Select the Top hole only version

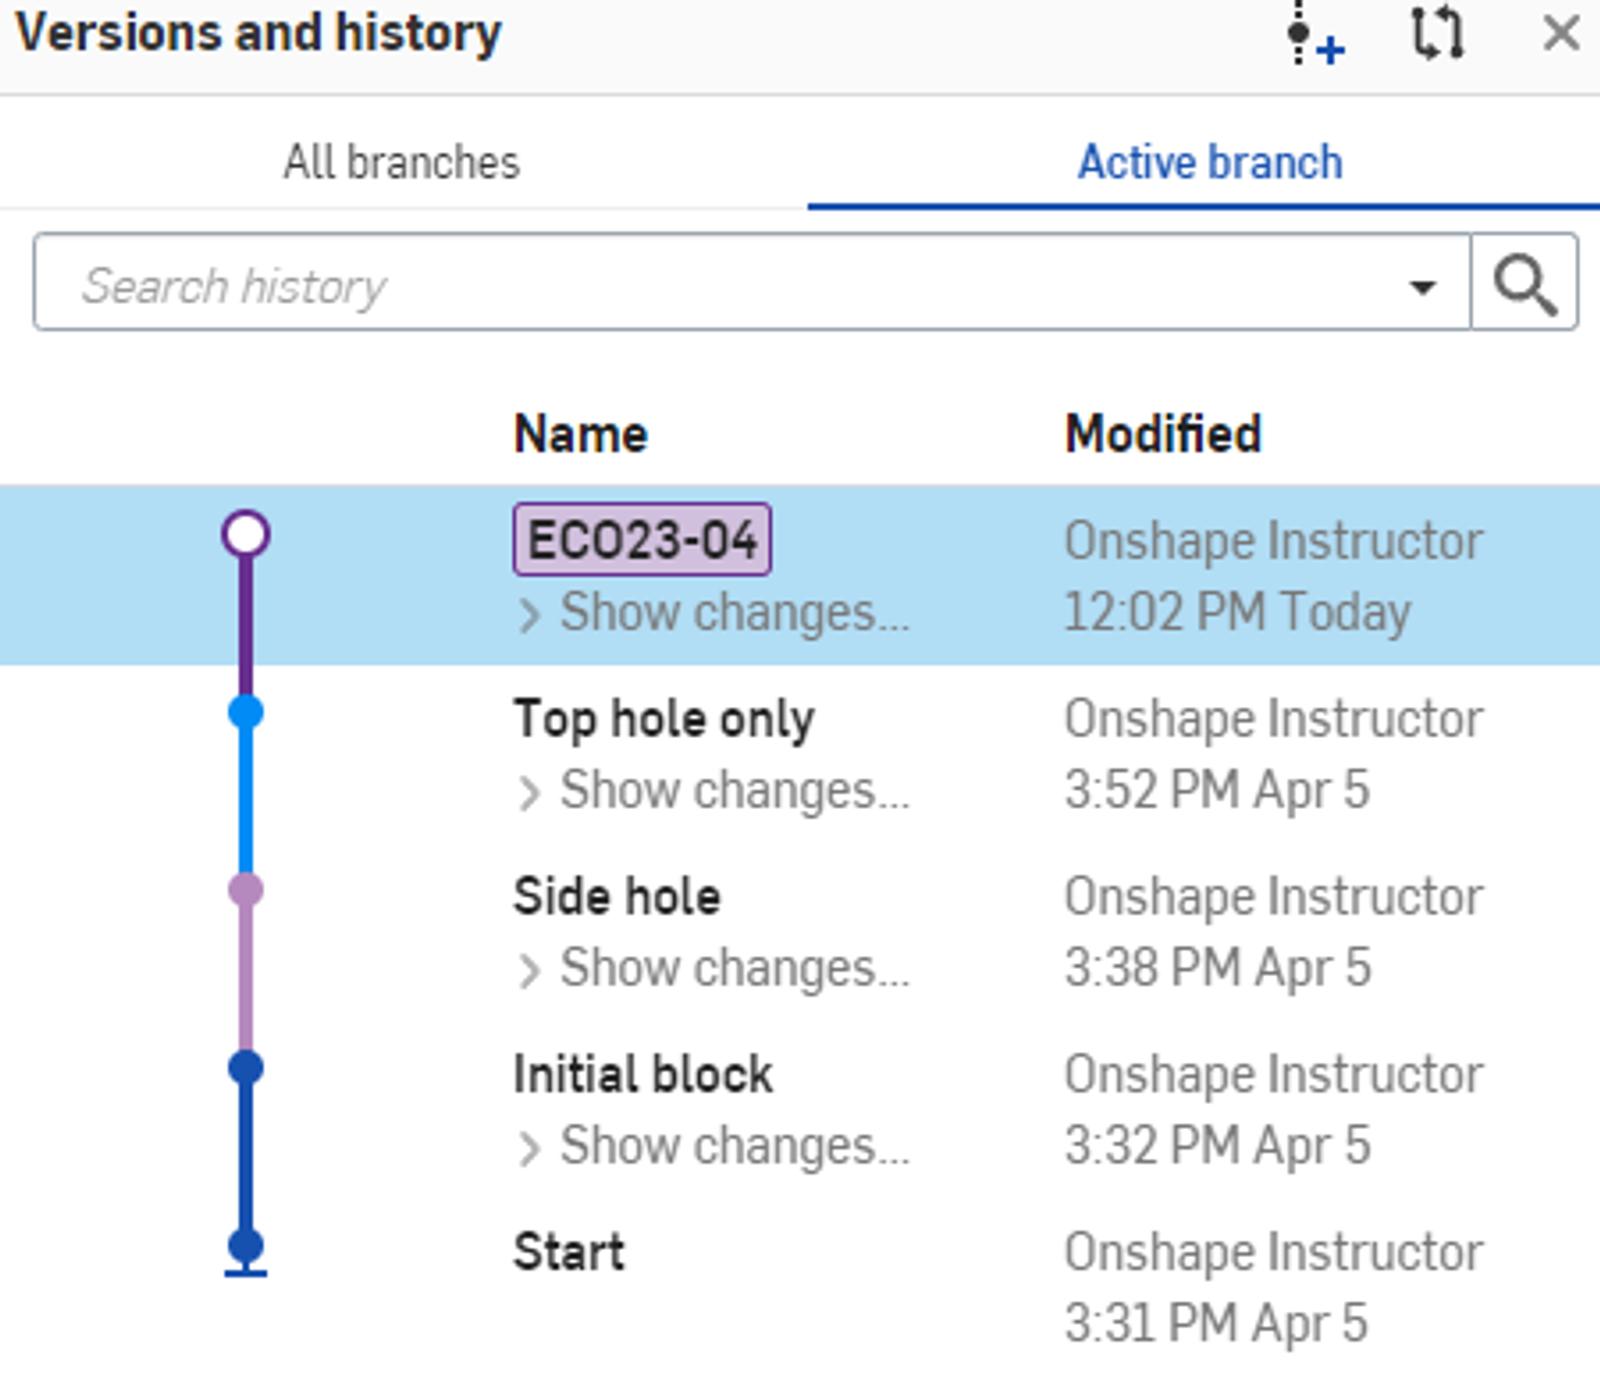tap(663, 719)
